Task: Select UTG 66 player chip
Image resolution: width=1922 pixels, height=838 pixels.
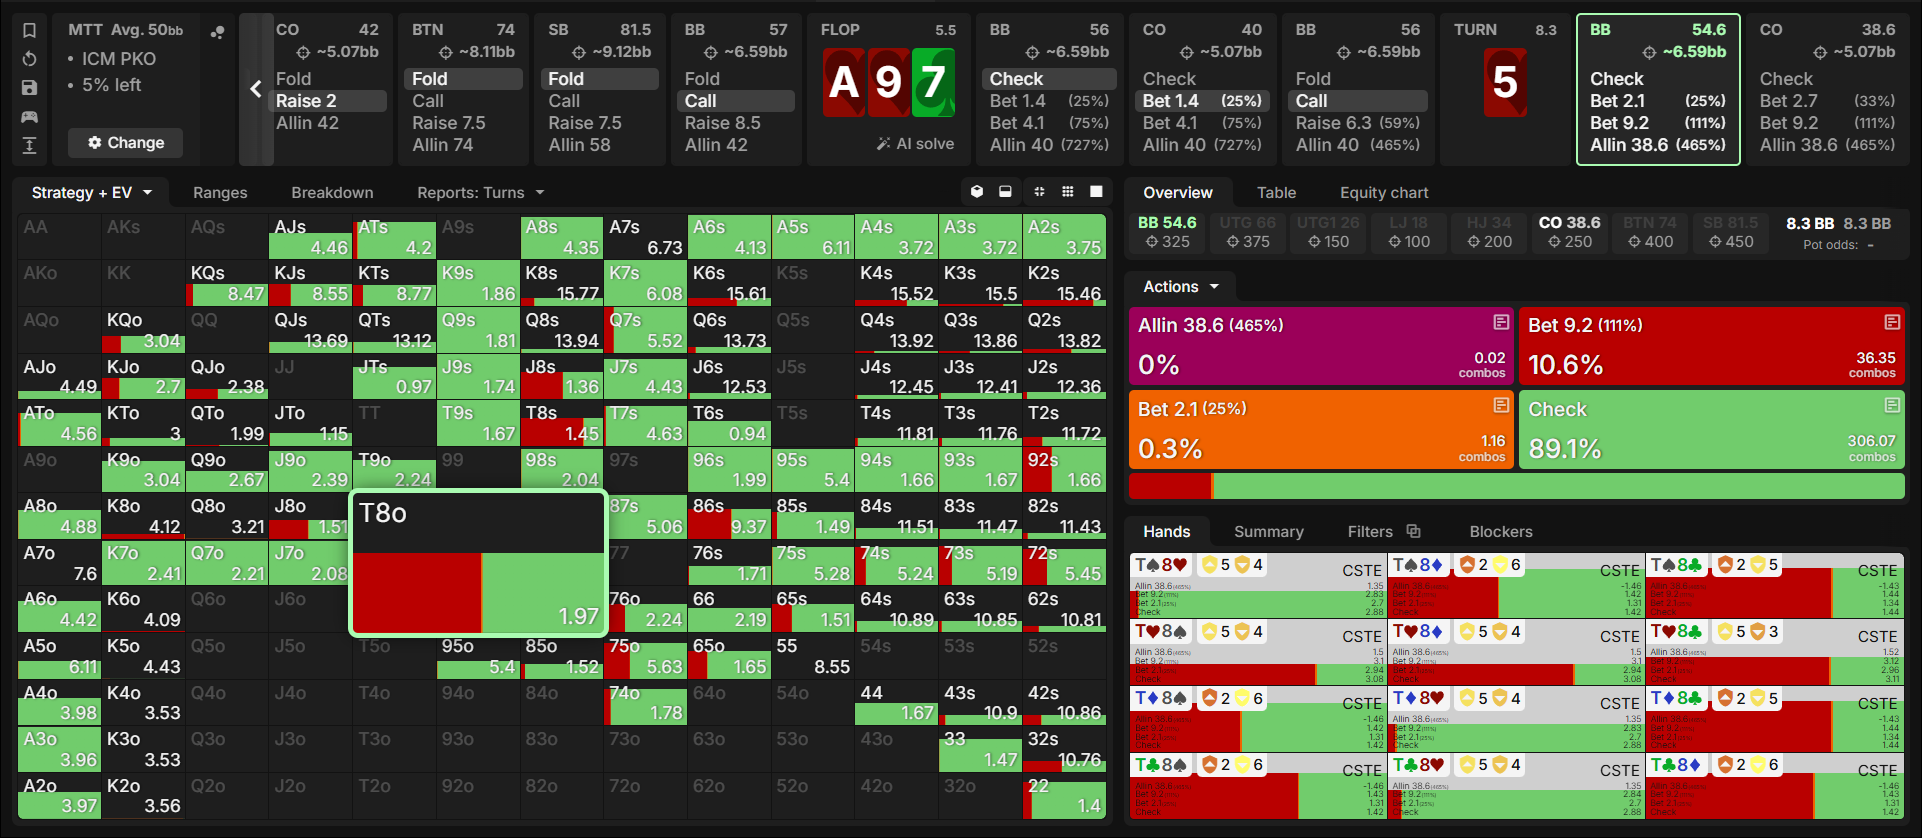Action: 1248,232
